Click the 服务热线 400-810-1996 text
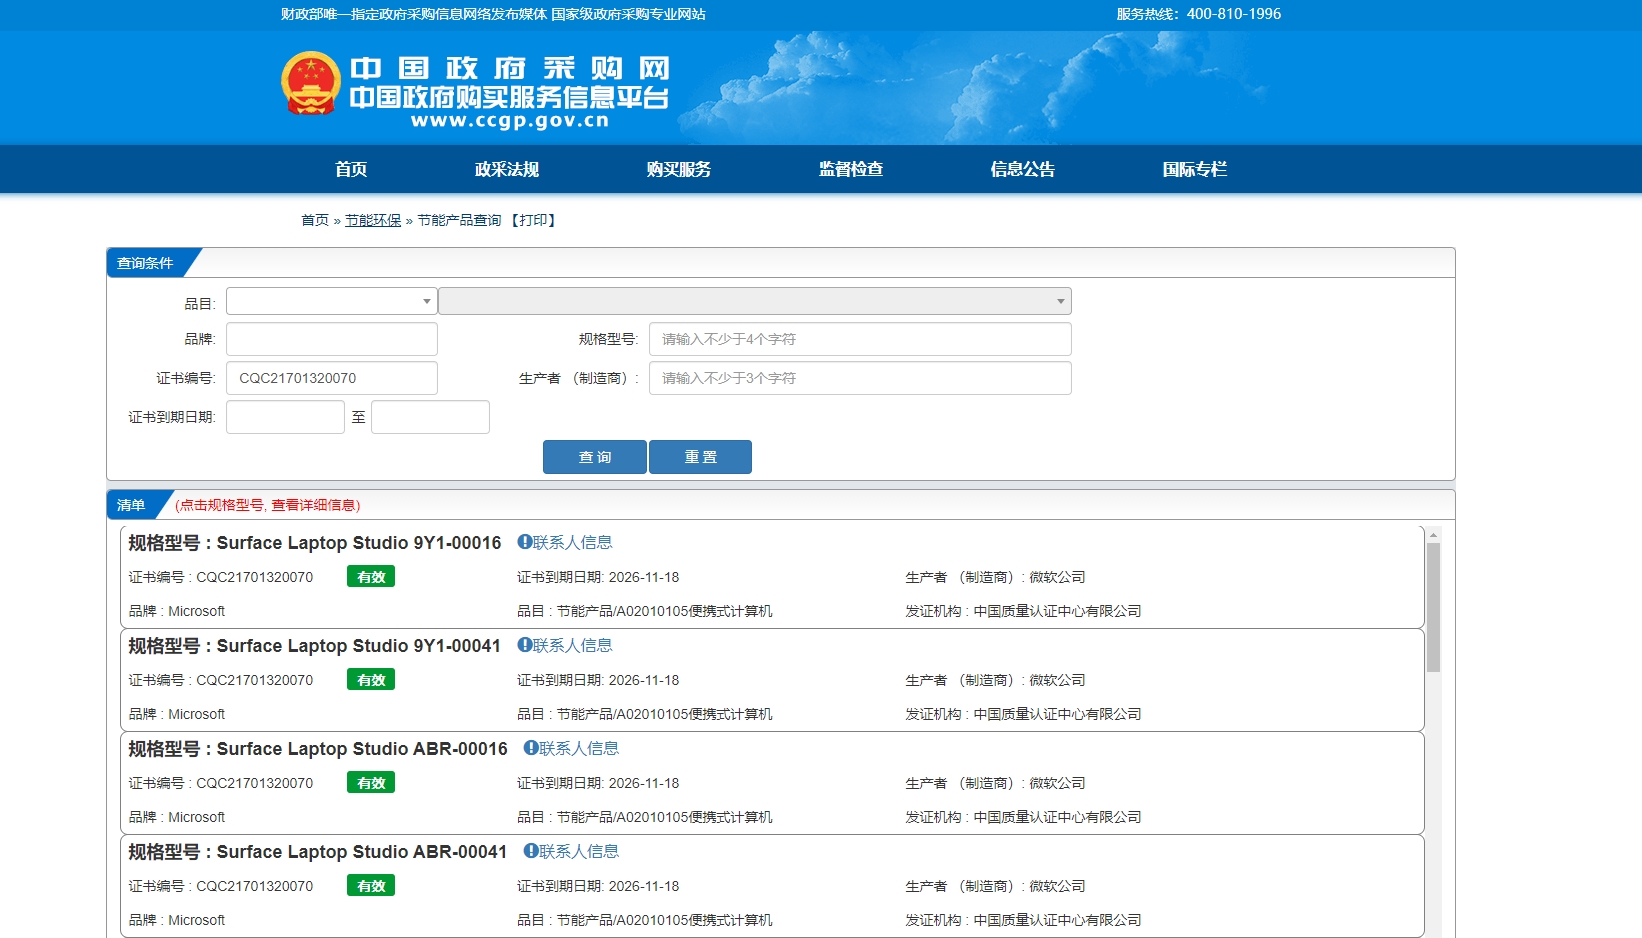The image size is (1642, 938). pos(1199,14)
